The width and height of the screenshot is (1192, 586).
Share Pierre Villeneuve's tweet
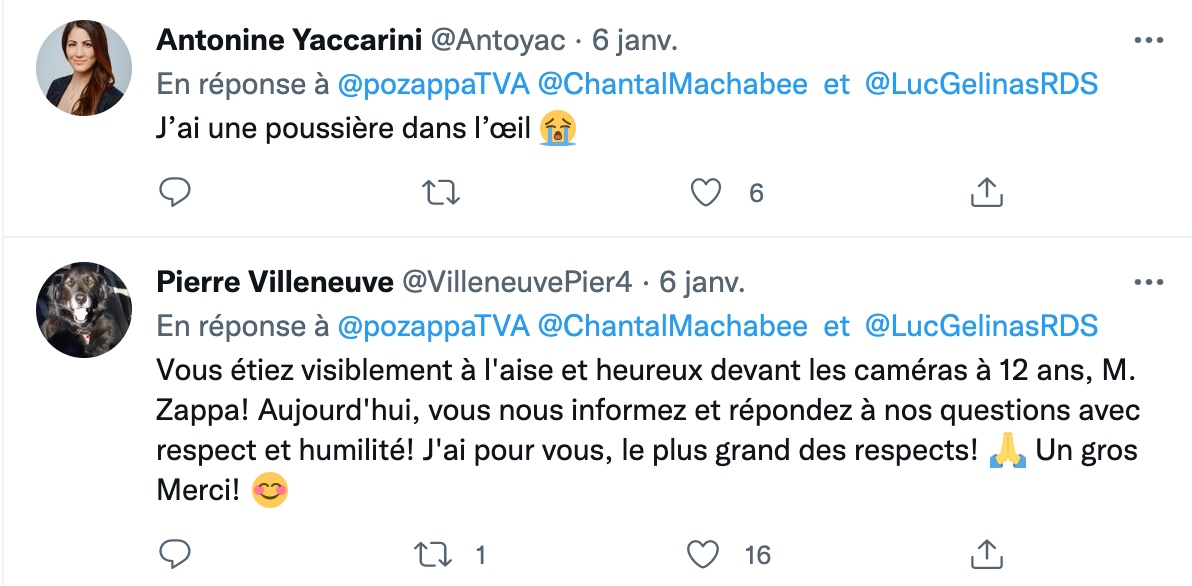(987, 555)
